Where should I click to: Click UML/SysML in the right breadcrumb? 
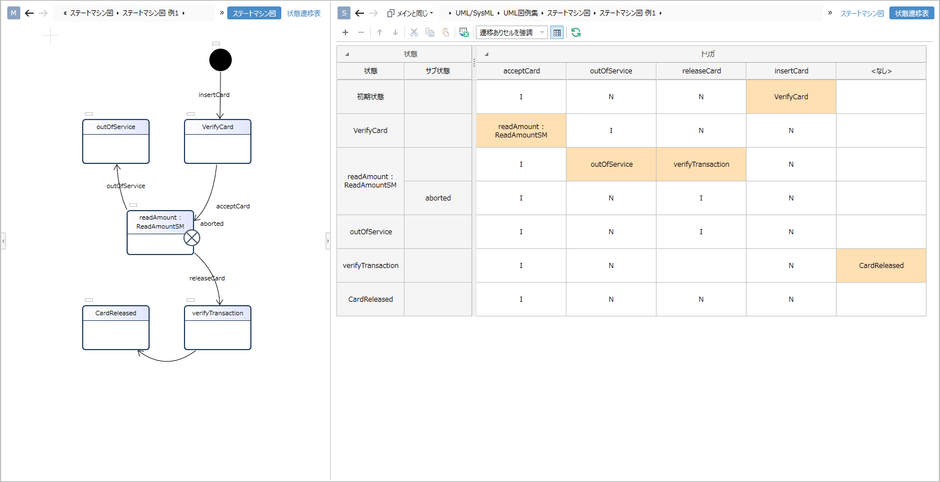coord(477,13)
